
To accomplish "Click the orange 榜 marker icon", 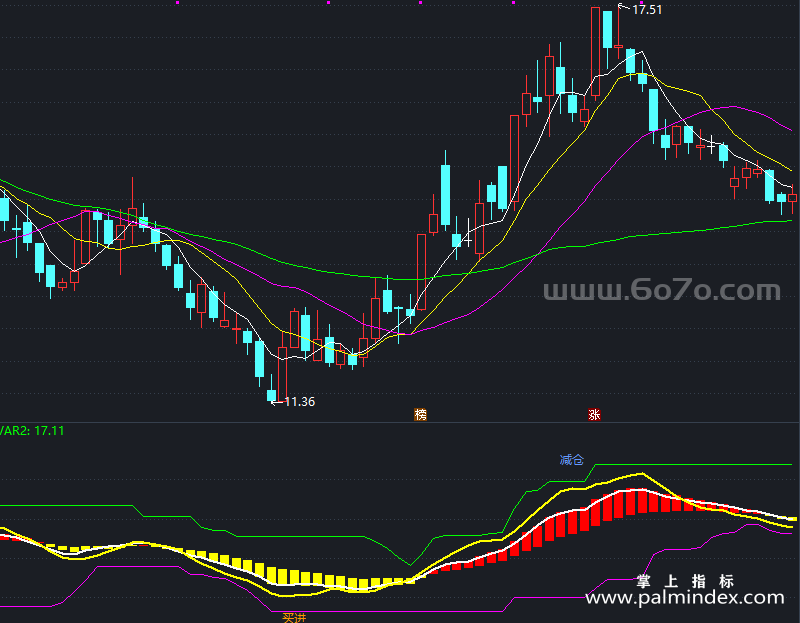I will click(420, 414).
